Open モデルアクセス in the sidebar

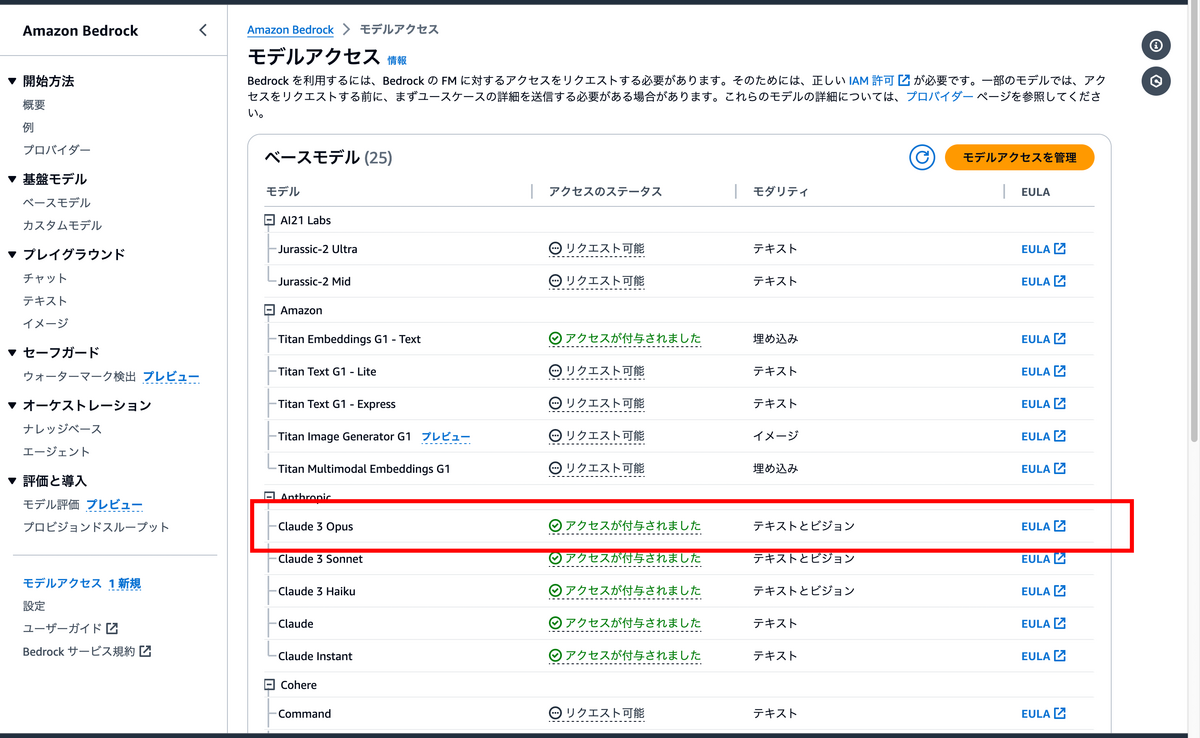(x=62, y=583)
